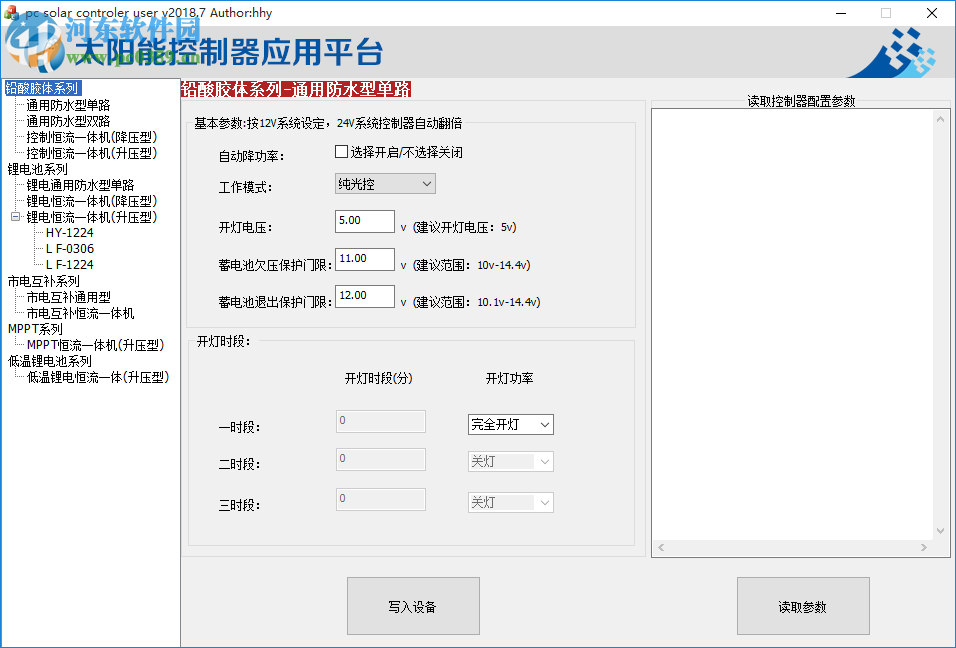
Task: Click 一时段 minutes field
Action: (380, 421)
